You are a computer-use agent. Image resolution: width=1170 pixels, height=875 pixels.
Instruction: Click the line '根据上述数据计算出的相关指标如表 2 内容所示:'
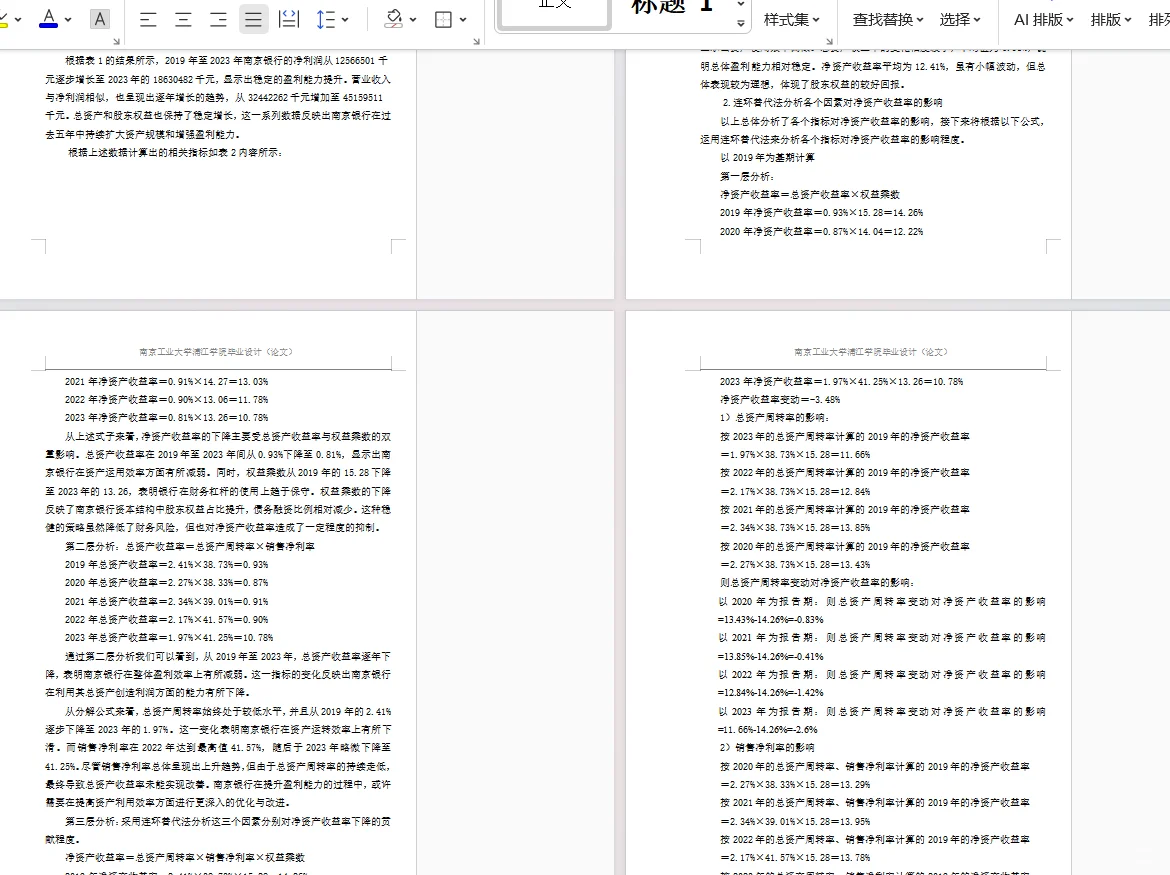pos(175,152)
